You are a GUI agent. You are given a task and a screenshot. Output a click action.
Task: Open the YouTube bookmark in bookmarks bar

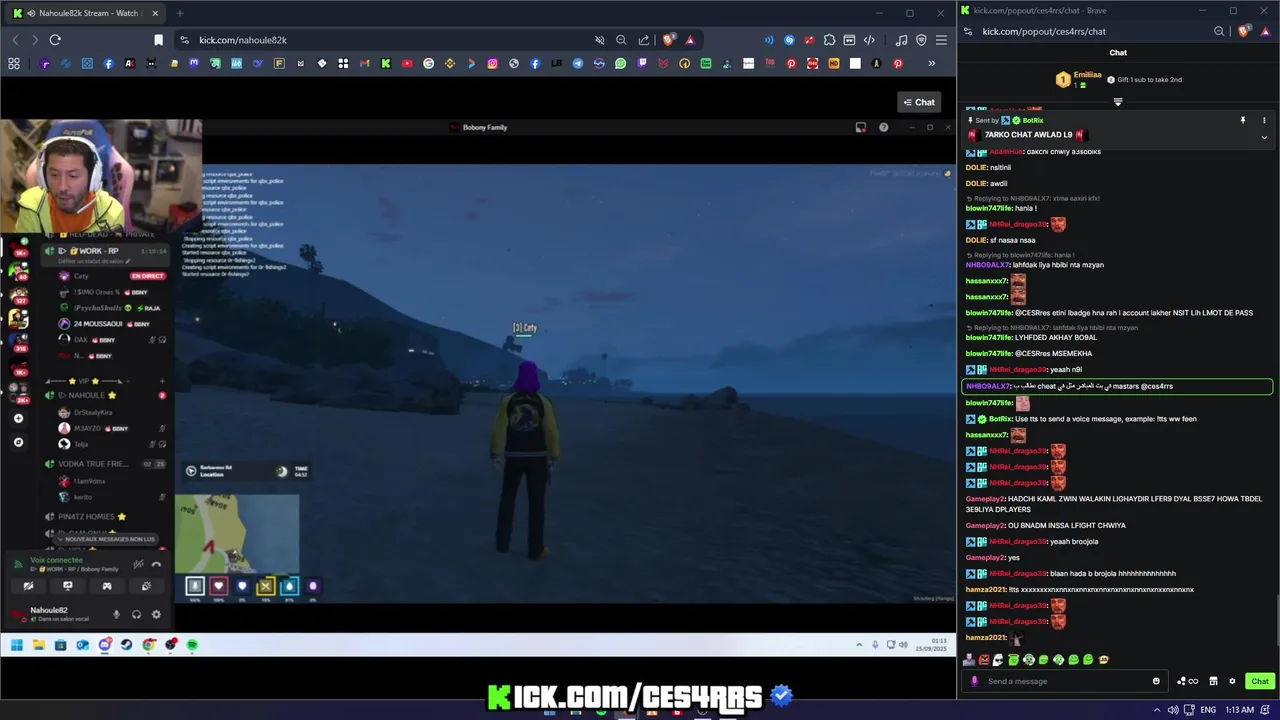pos(407,64)
